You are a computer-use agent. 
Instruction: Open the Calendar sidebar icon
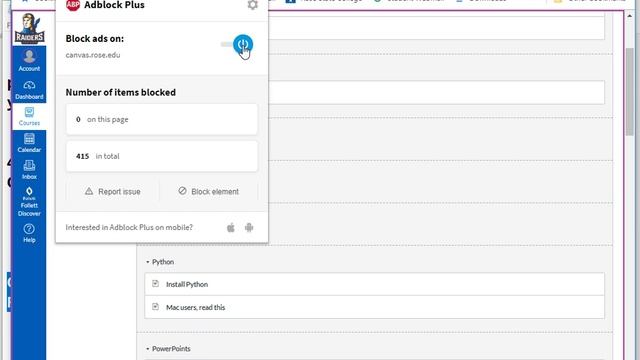point(29,143)
